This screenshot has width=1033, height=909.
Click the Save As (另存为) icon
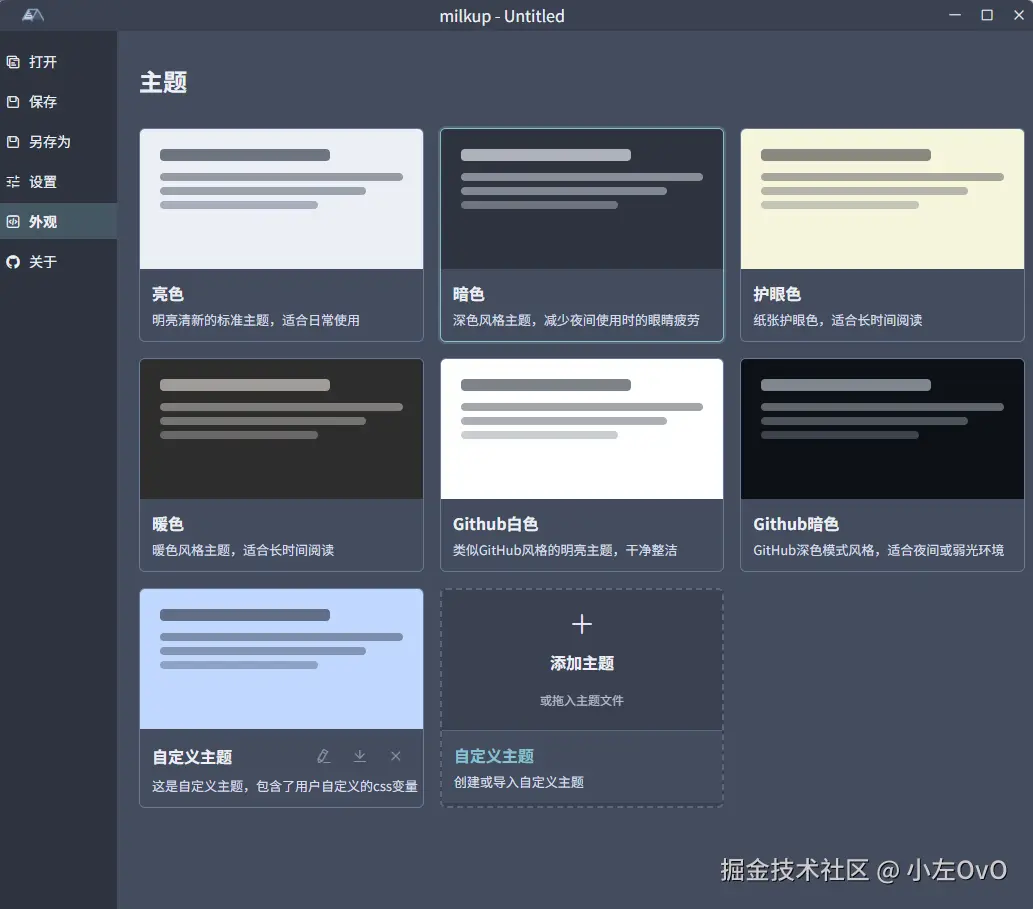(13, 142)
